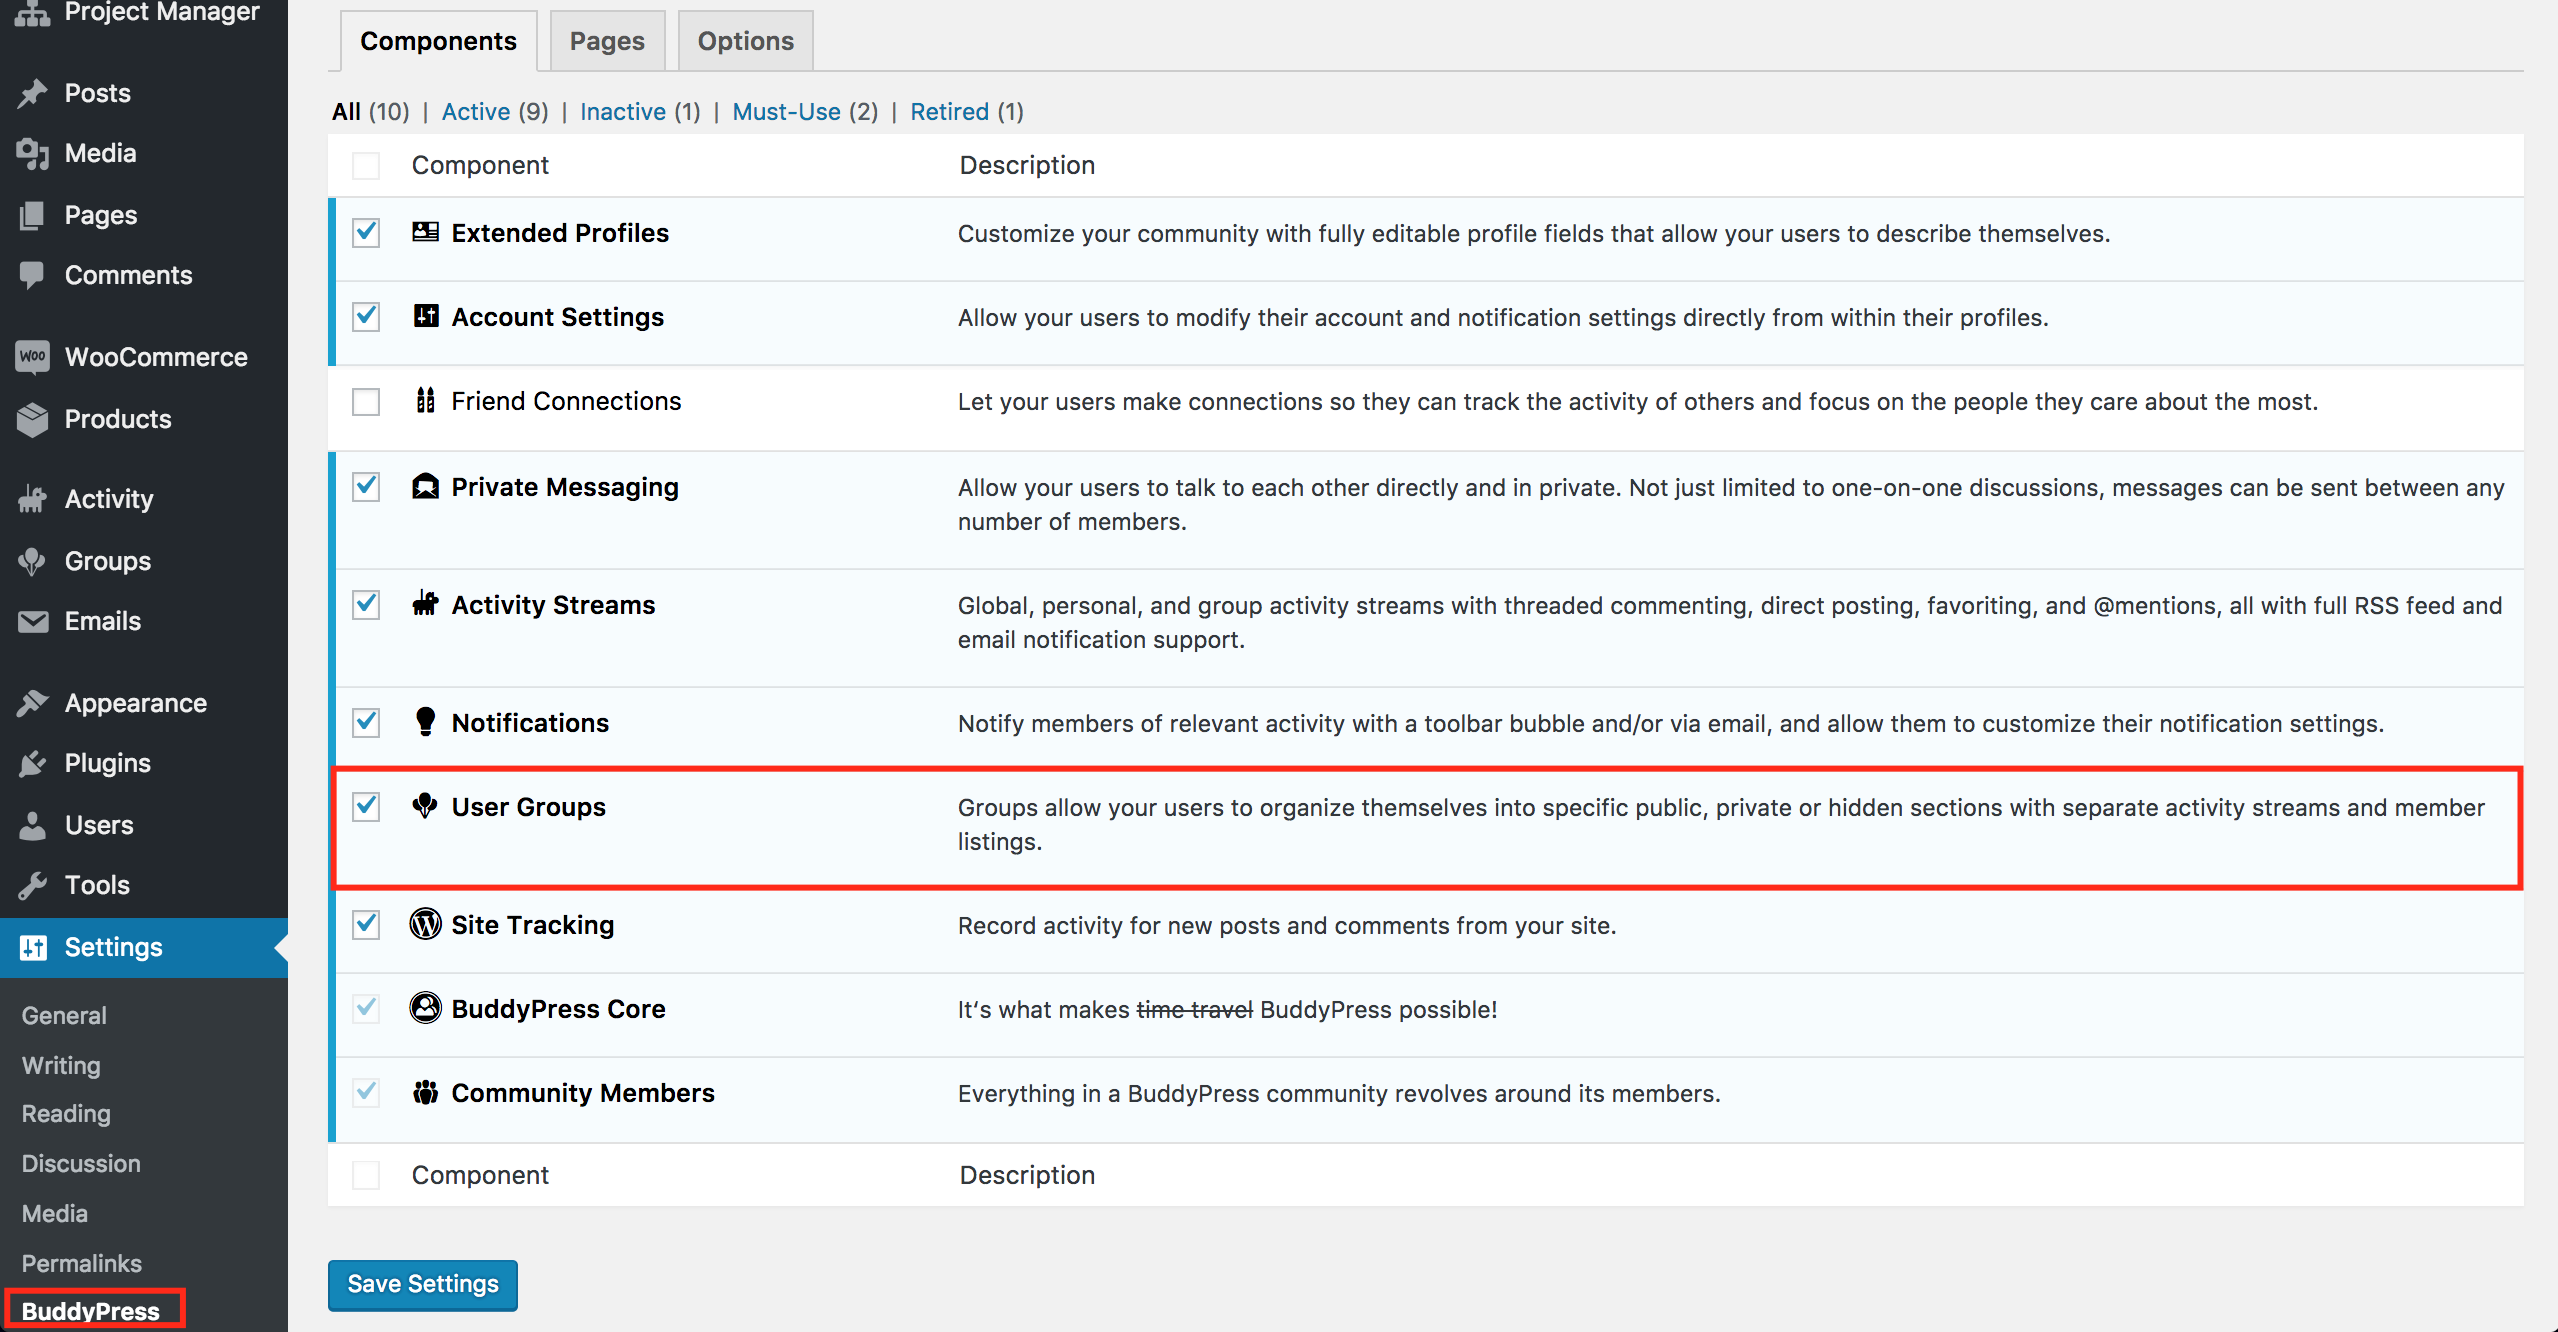Viewport: 2558px width, 1332px height.
Task: Click the Friend Connections component name
Action: coord(566,401)
